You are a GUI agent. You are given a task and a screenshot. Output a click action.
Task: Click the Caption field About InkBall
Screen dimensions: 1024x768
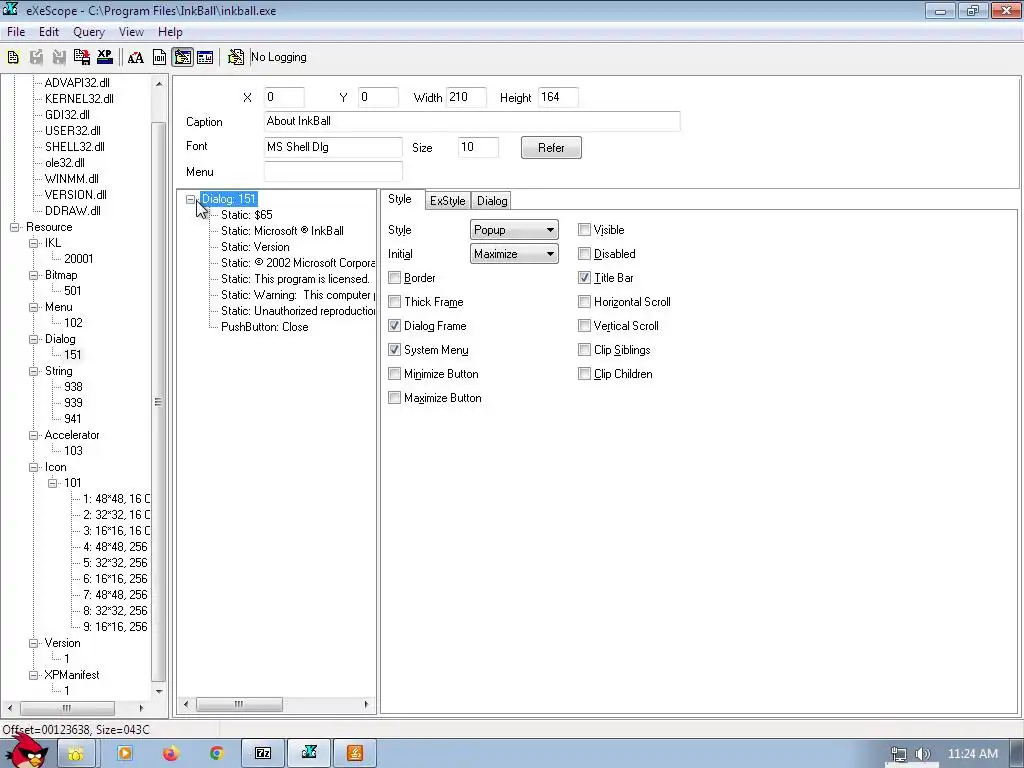tap(472, 121)
